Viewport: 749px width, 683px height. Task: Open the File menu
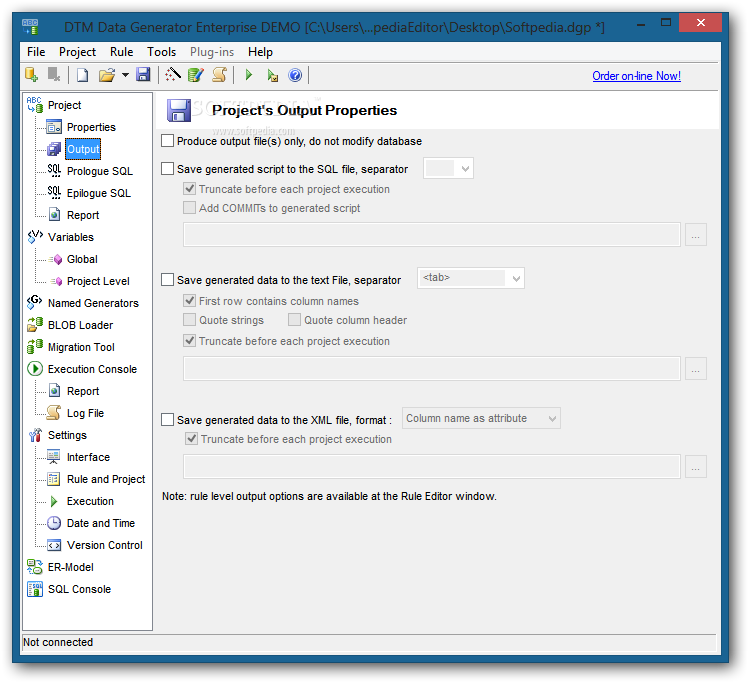(x=36, y=52)
